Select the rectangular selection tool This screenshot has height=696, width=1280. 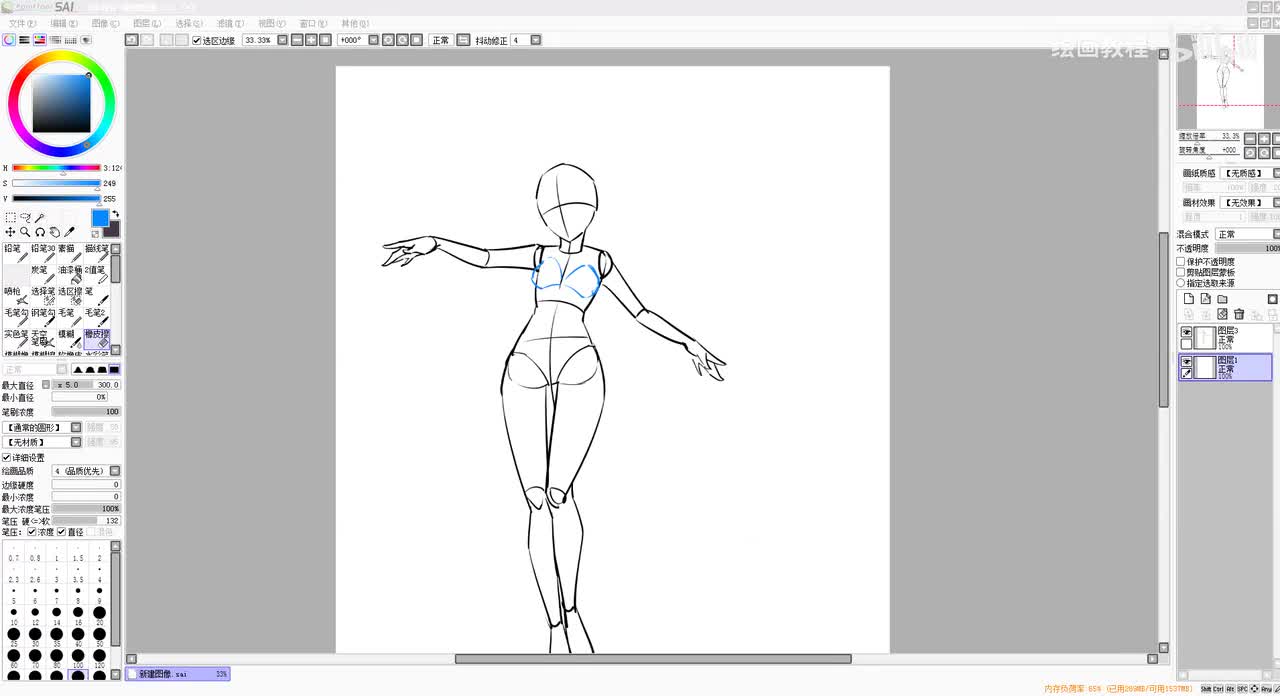tap(10, 217)
